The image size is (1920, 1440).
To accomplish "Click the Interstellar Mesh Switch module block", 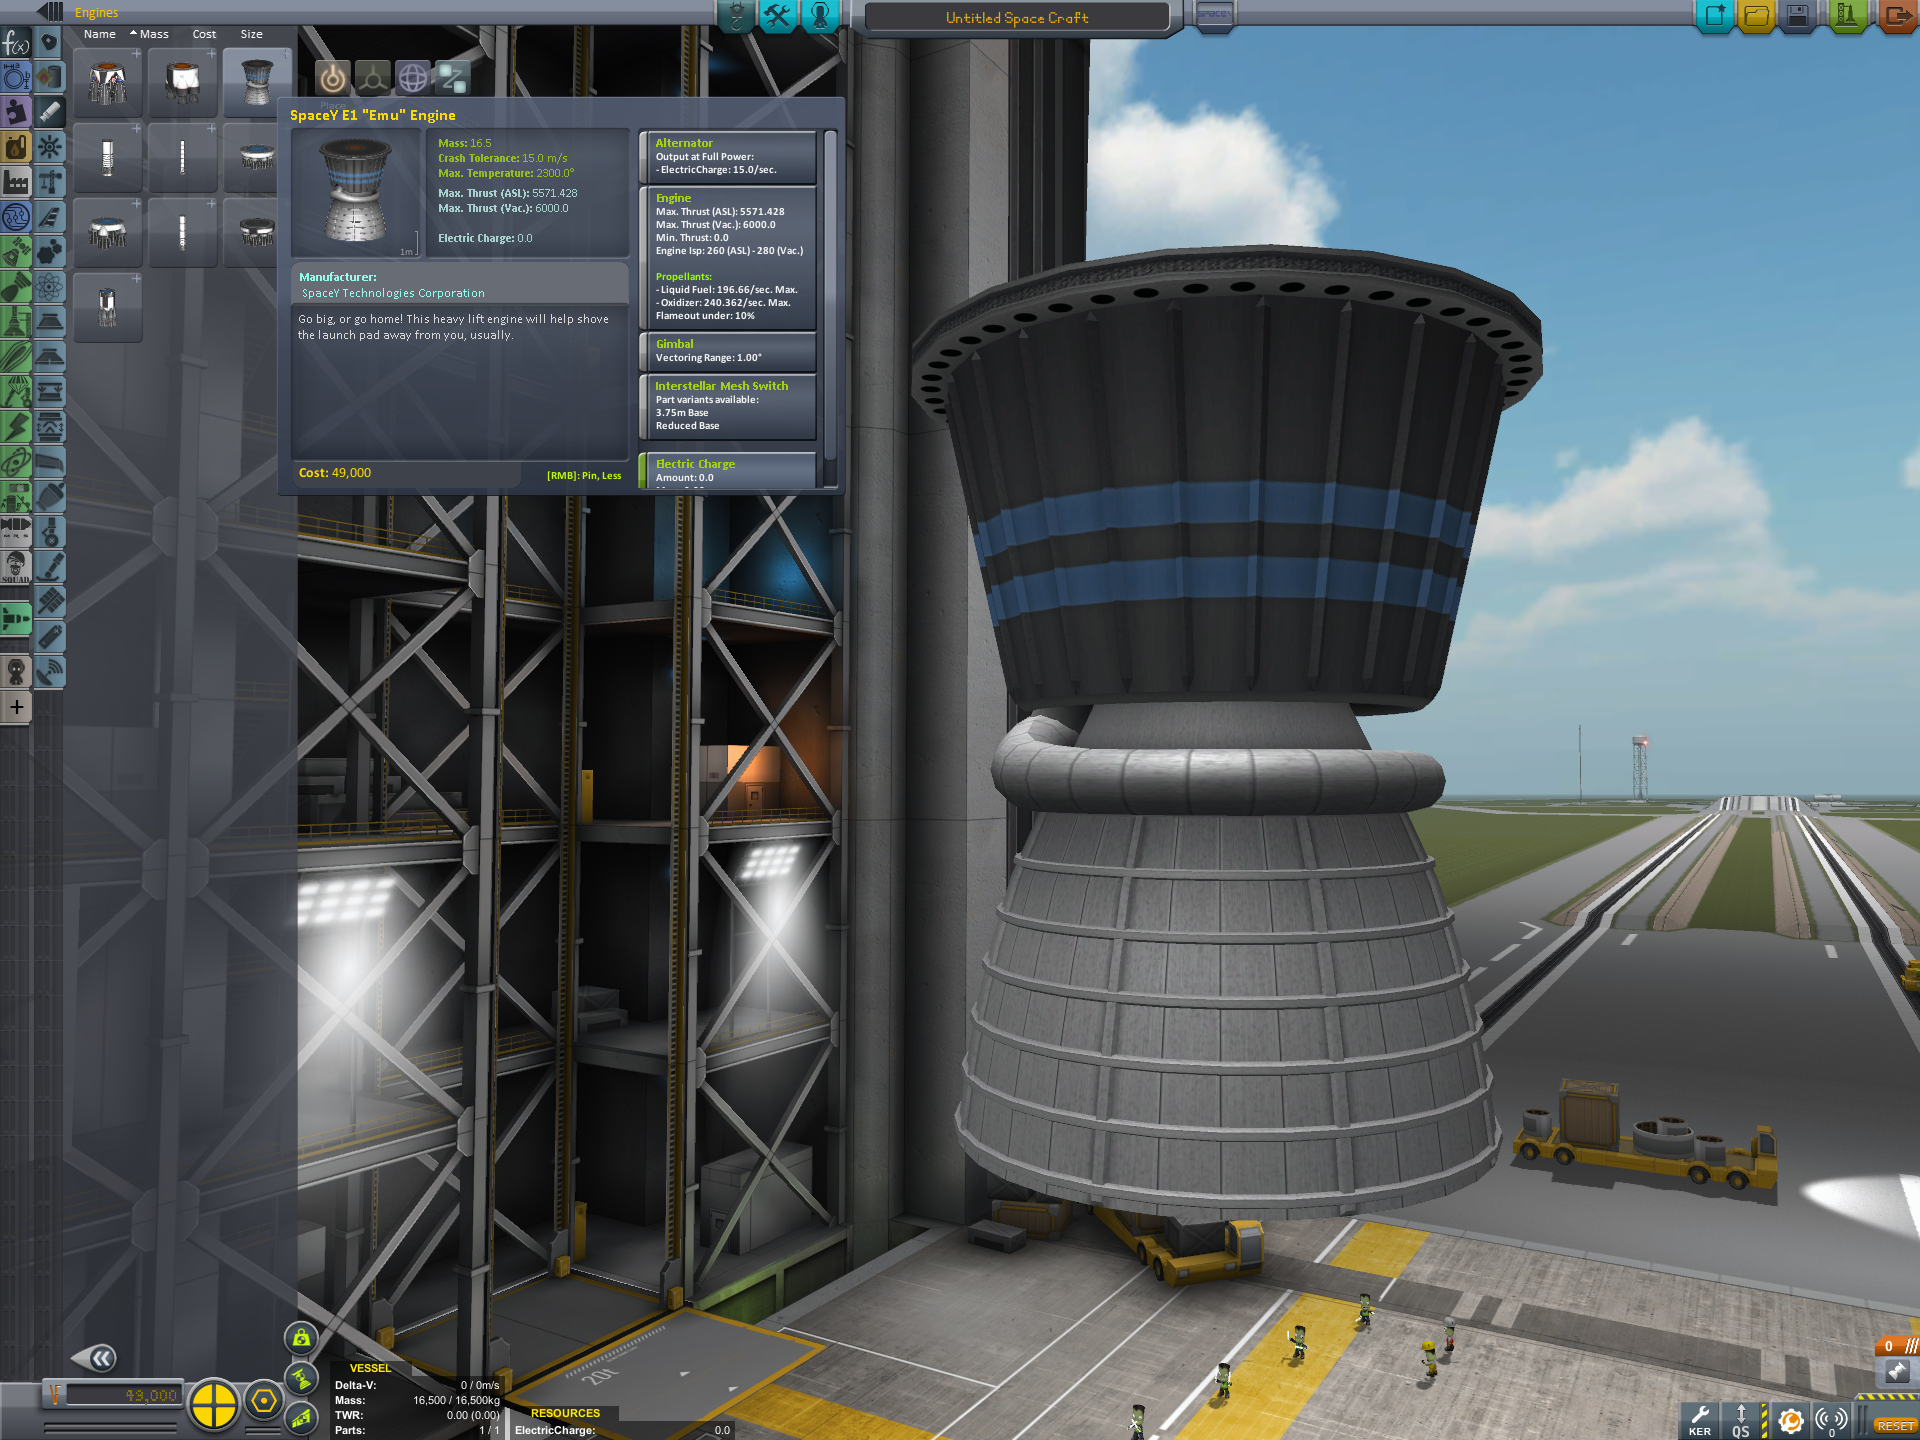I will 728,406.
